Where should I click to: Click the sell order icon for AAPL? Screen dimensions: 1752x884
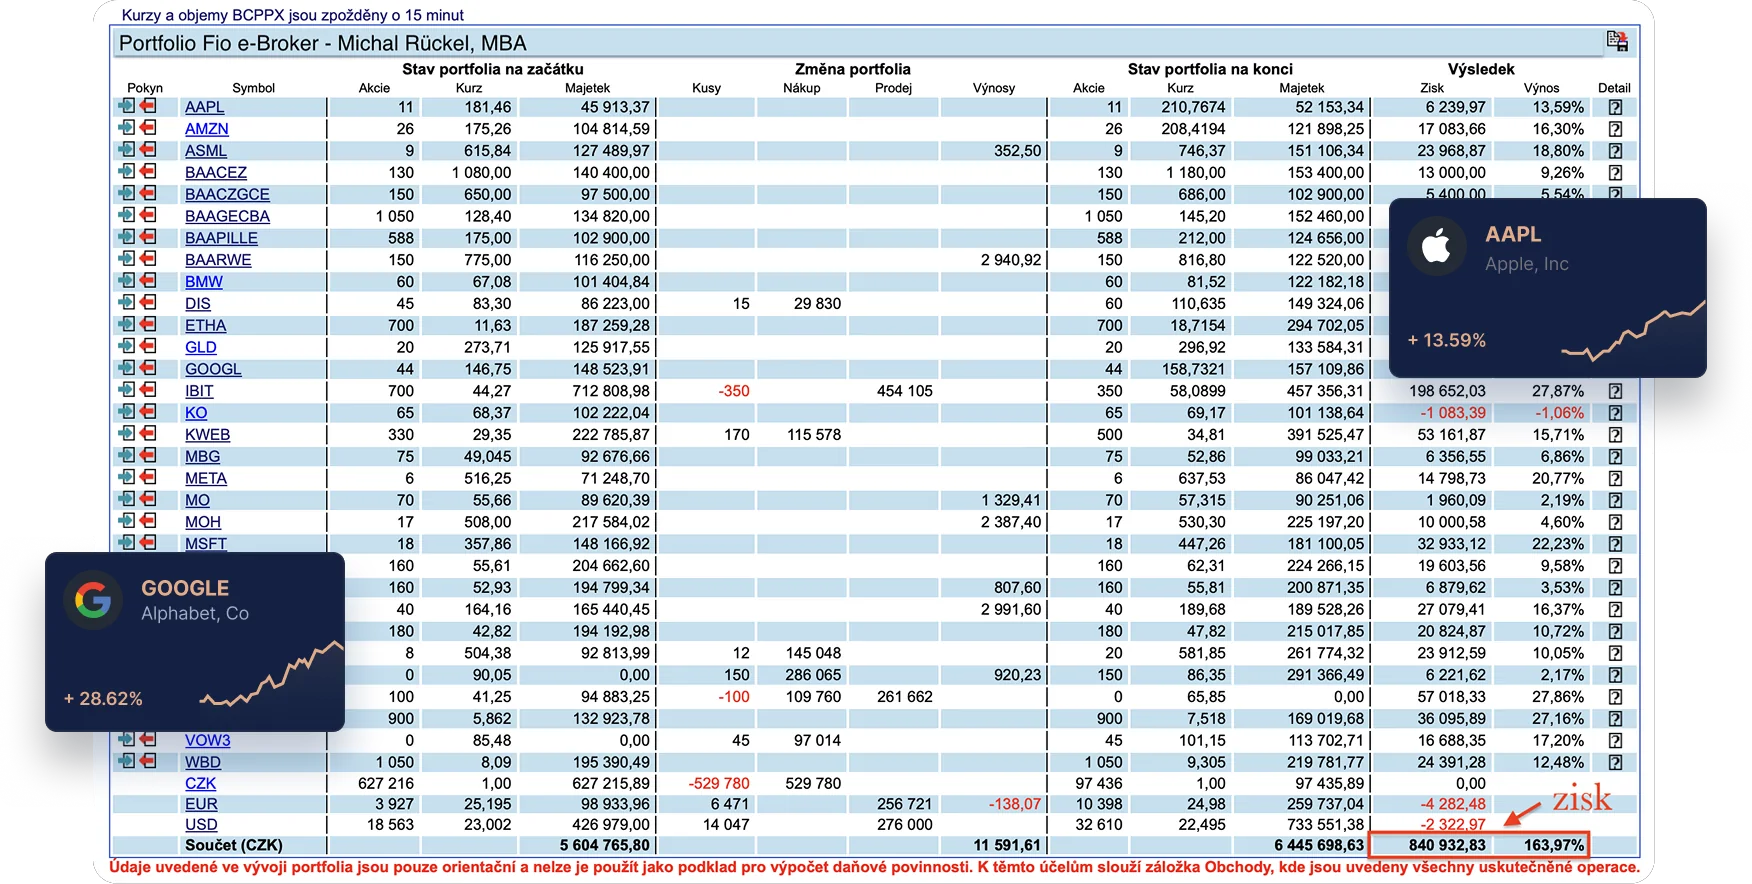[x=148, y=106]
